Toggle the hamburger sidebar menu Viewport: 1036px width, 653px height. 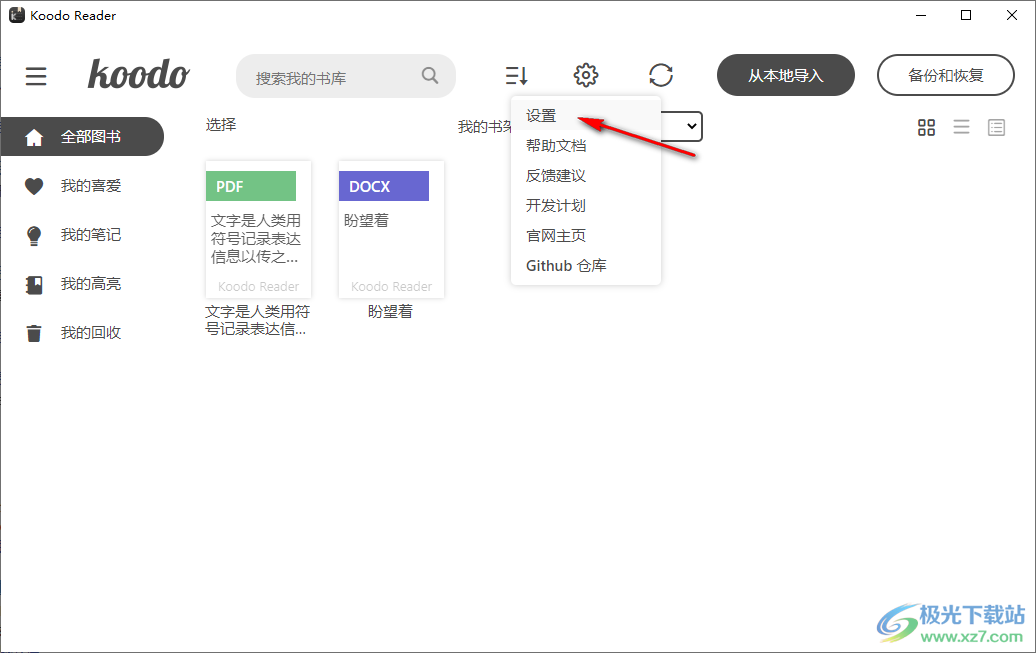coord(36,76)
